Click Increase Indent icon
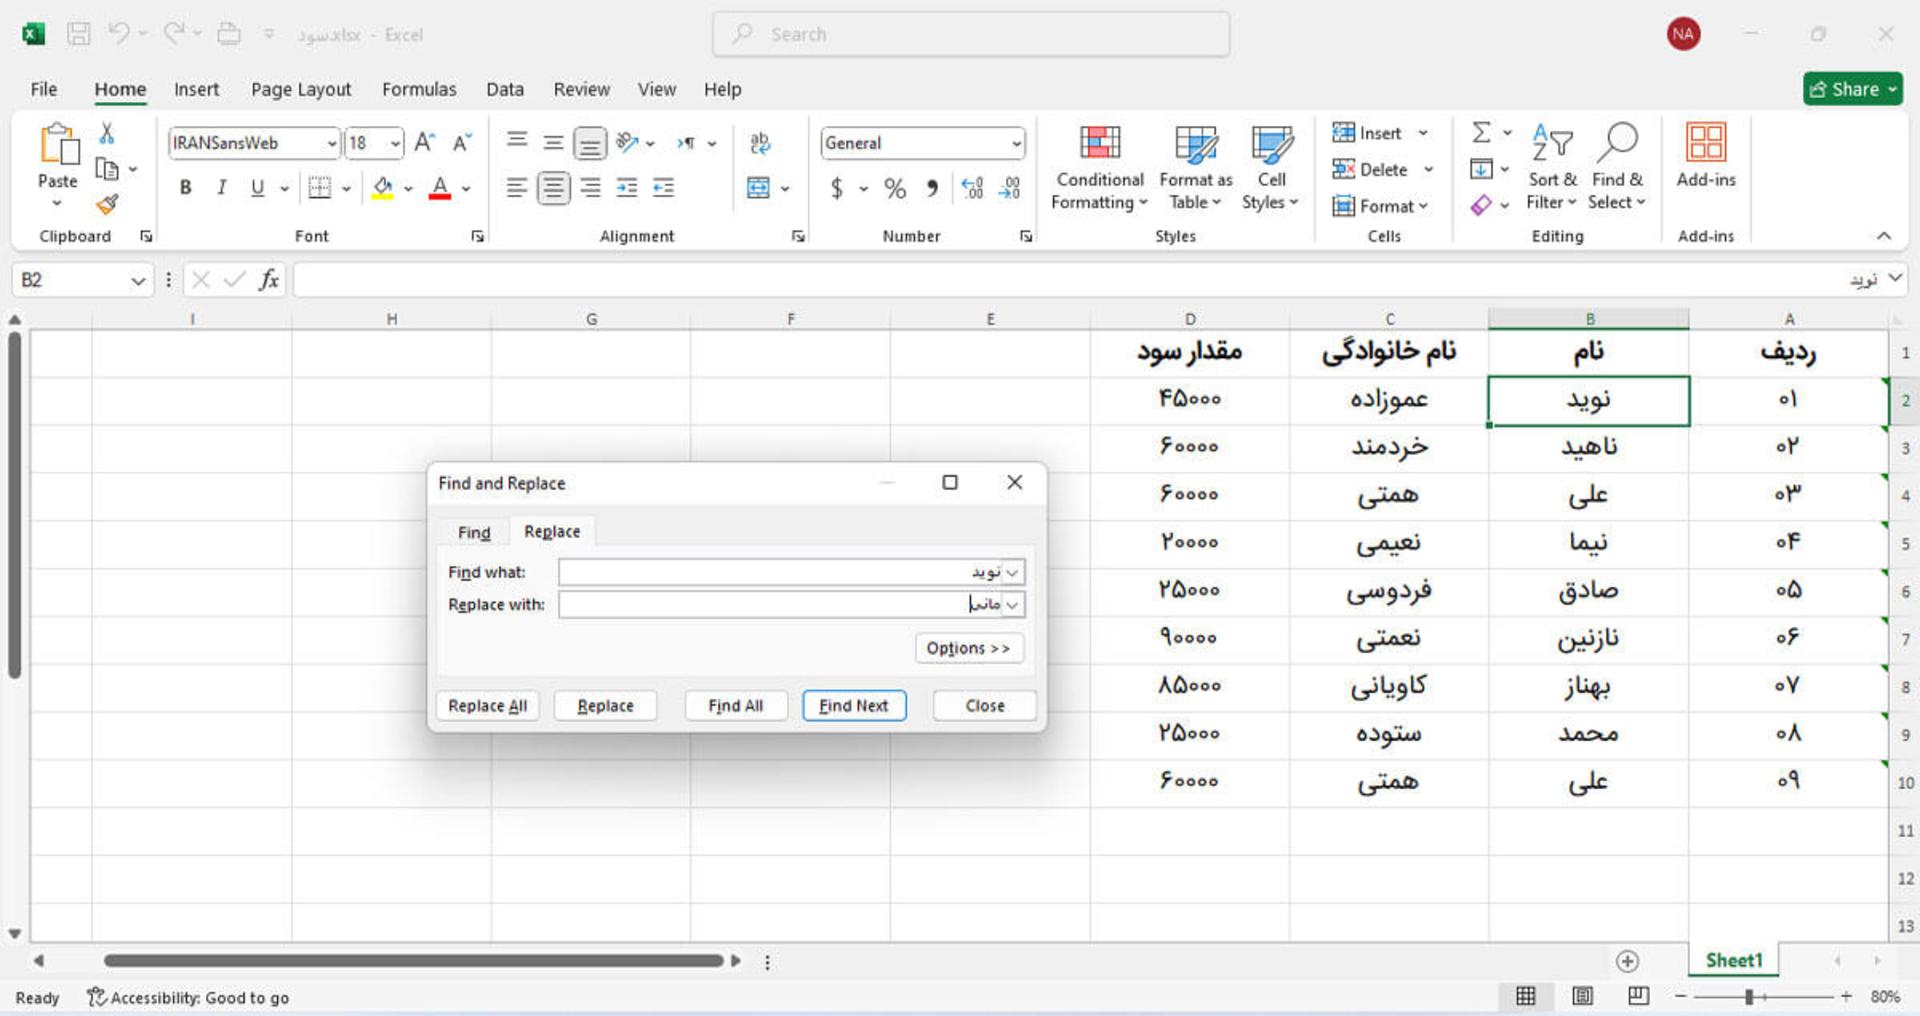1920x1016 pixels. (x=663, y=188)
